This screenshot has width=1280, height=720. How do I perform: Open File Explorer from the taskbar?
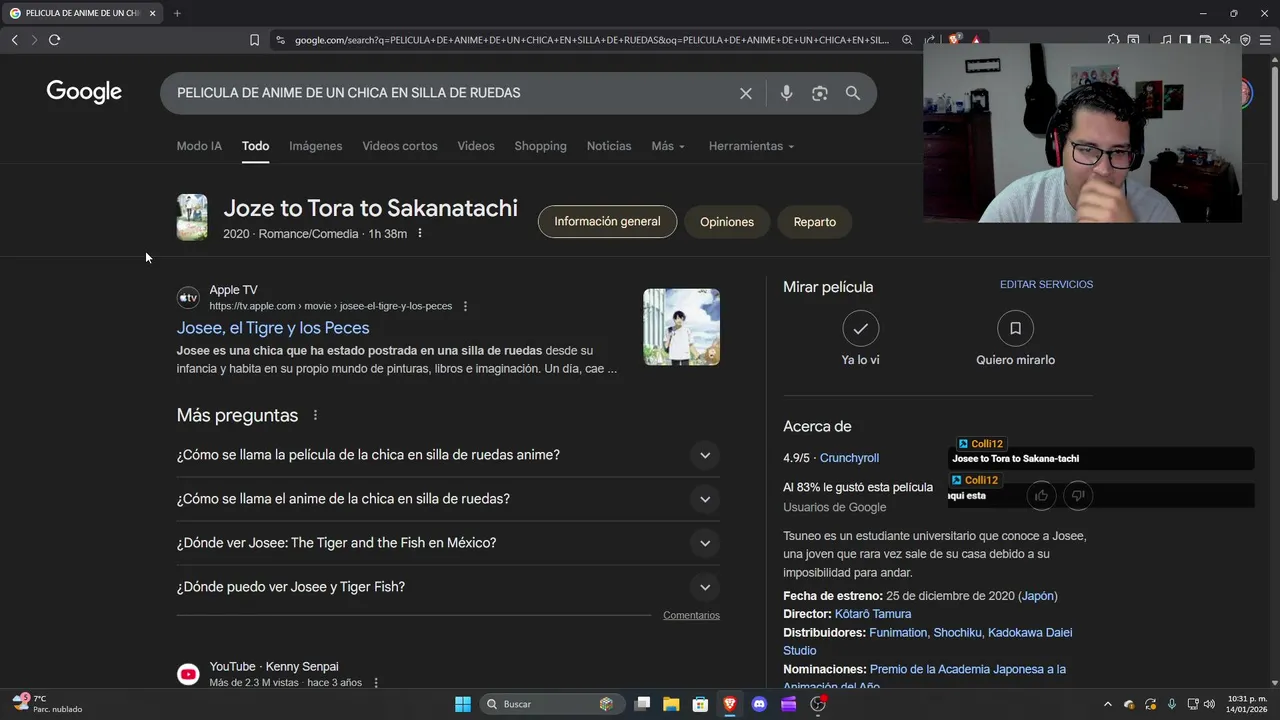coord(671,704)
